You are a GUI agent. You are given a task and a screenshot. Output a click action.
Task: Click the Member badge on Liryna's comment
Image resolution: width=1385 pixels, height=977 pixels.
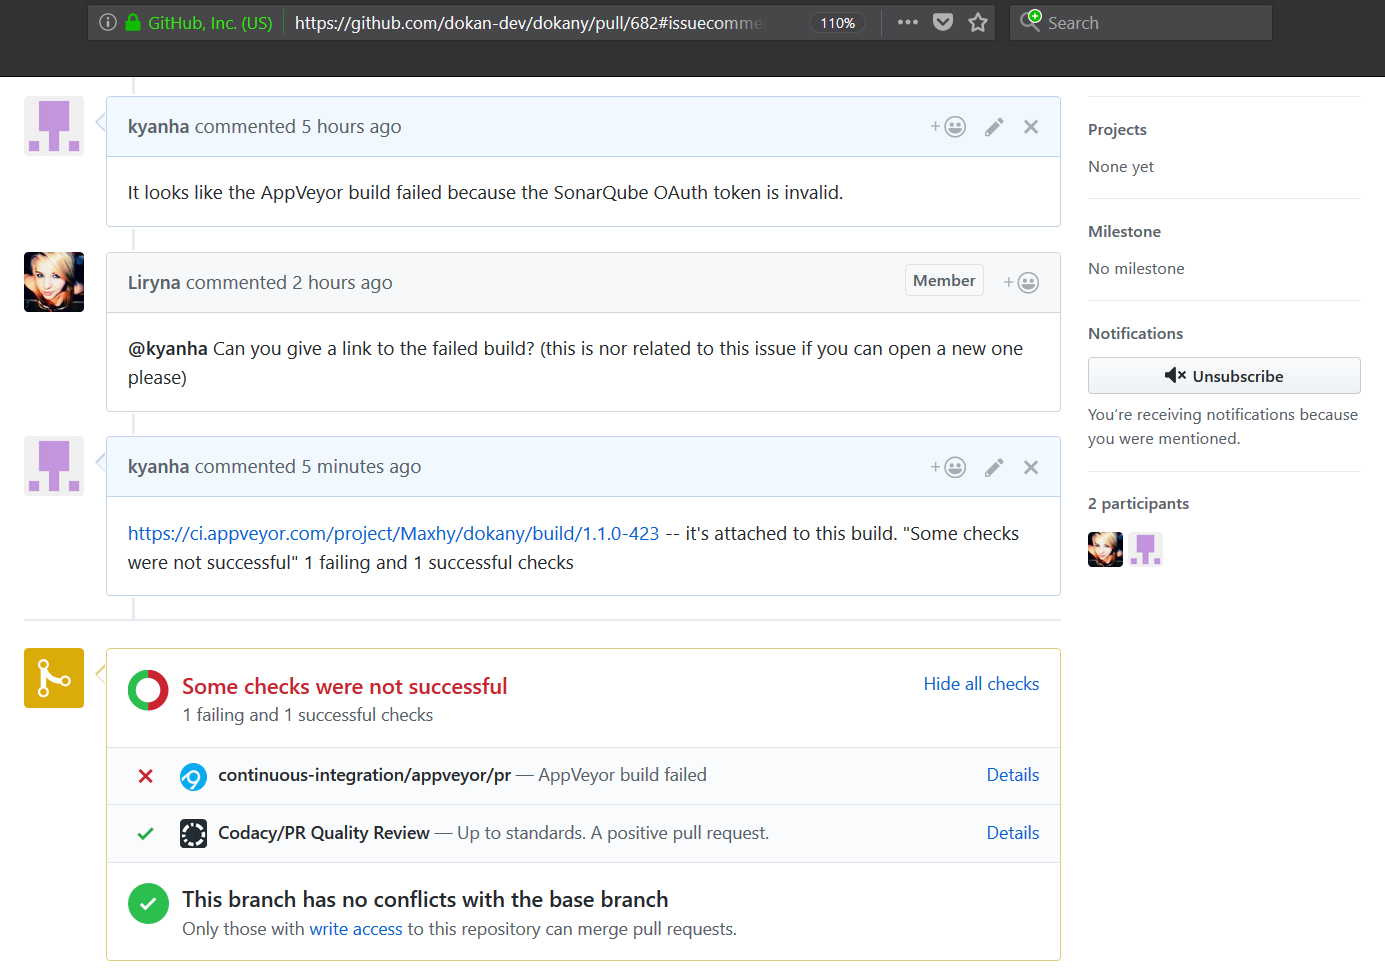944,281
